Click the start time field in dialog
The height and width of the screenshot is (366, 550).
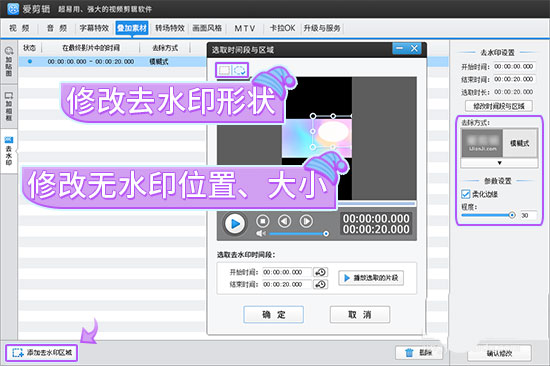click(287, 272)
